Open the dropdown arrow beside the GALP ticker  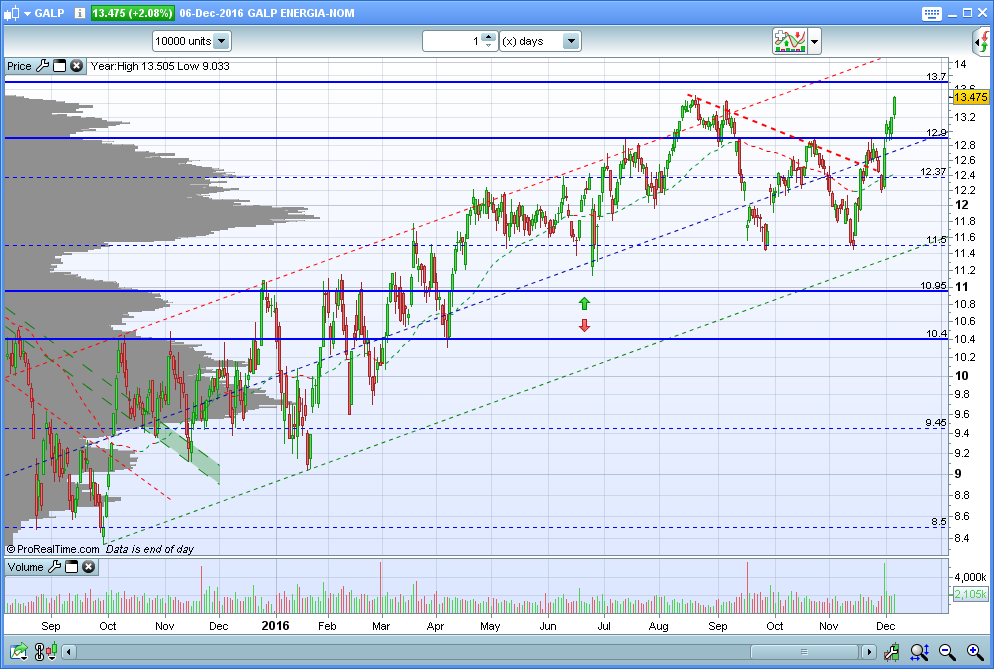(x=27, y=13)
